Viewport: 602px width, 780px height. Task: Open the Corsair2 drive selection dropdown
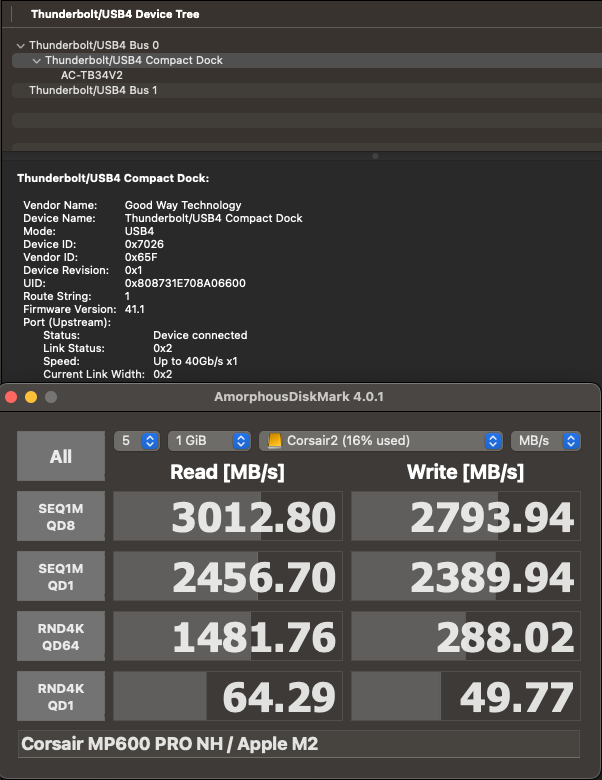pos(381,441)
